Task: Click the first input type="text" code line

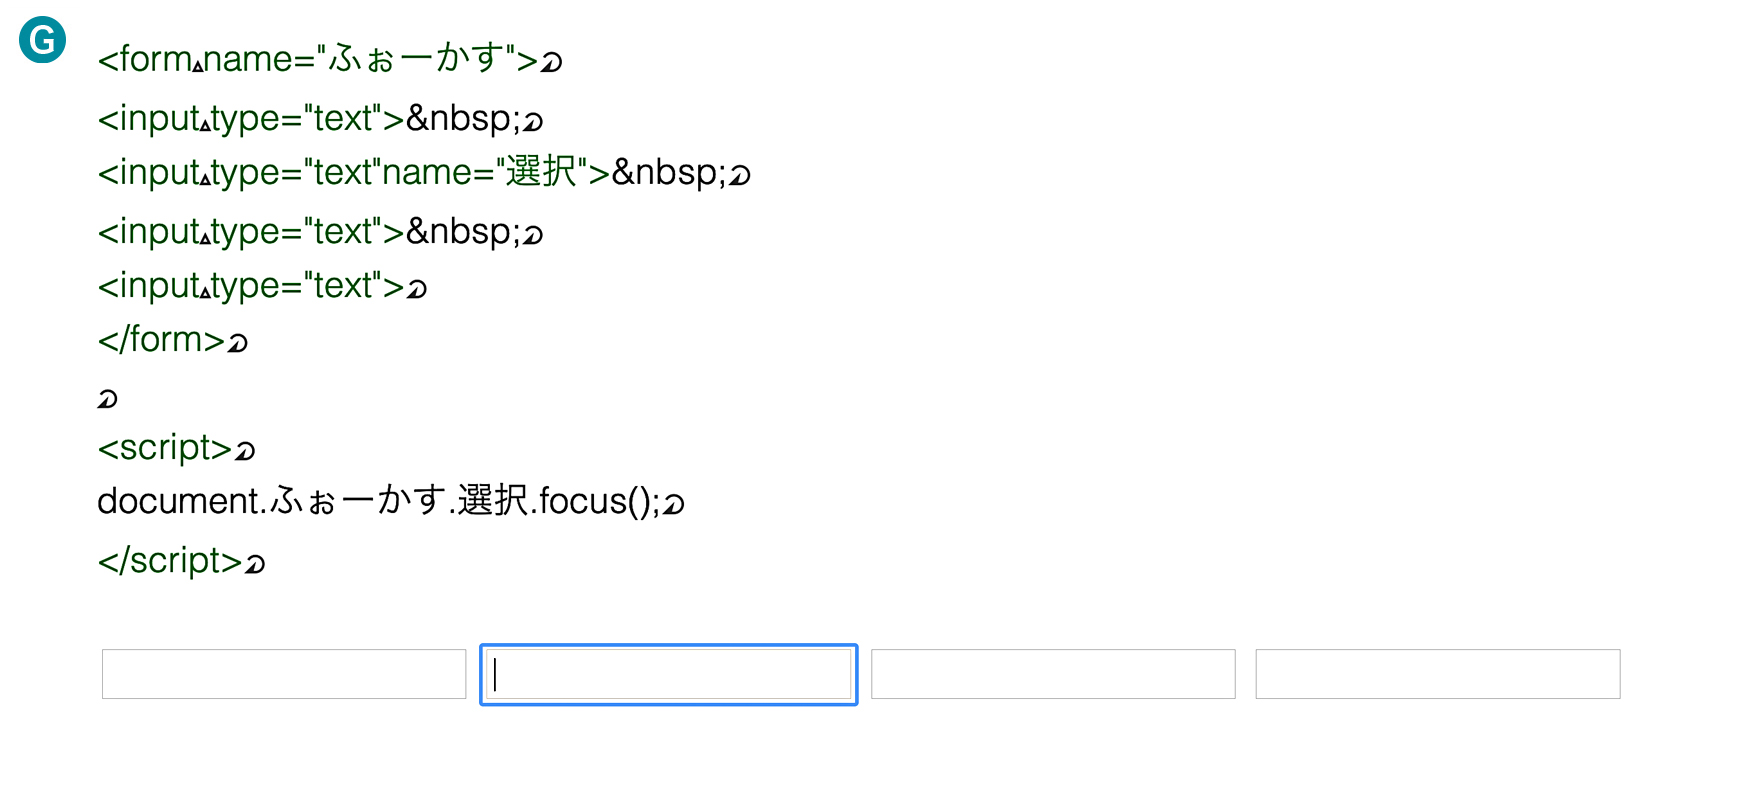Action: pyautogui.click(x=320, y=119)
